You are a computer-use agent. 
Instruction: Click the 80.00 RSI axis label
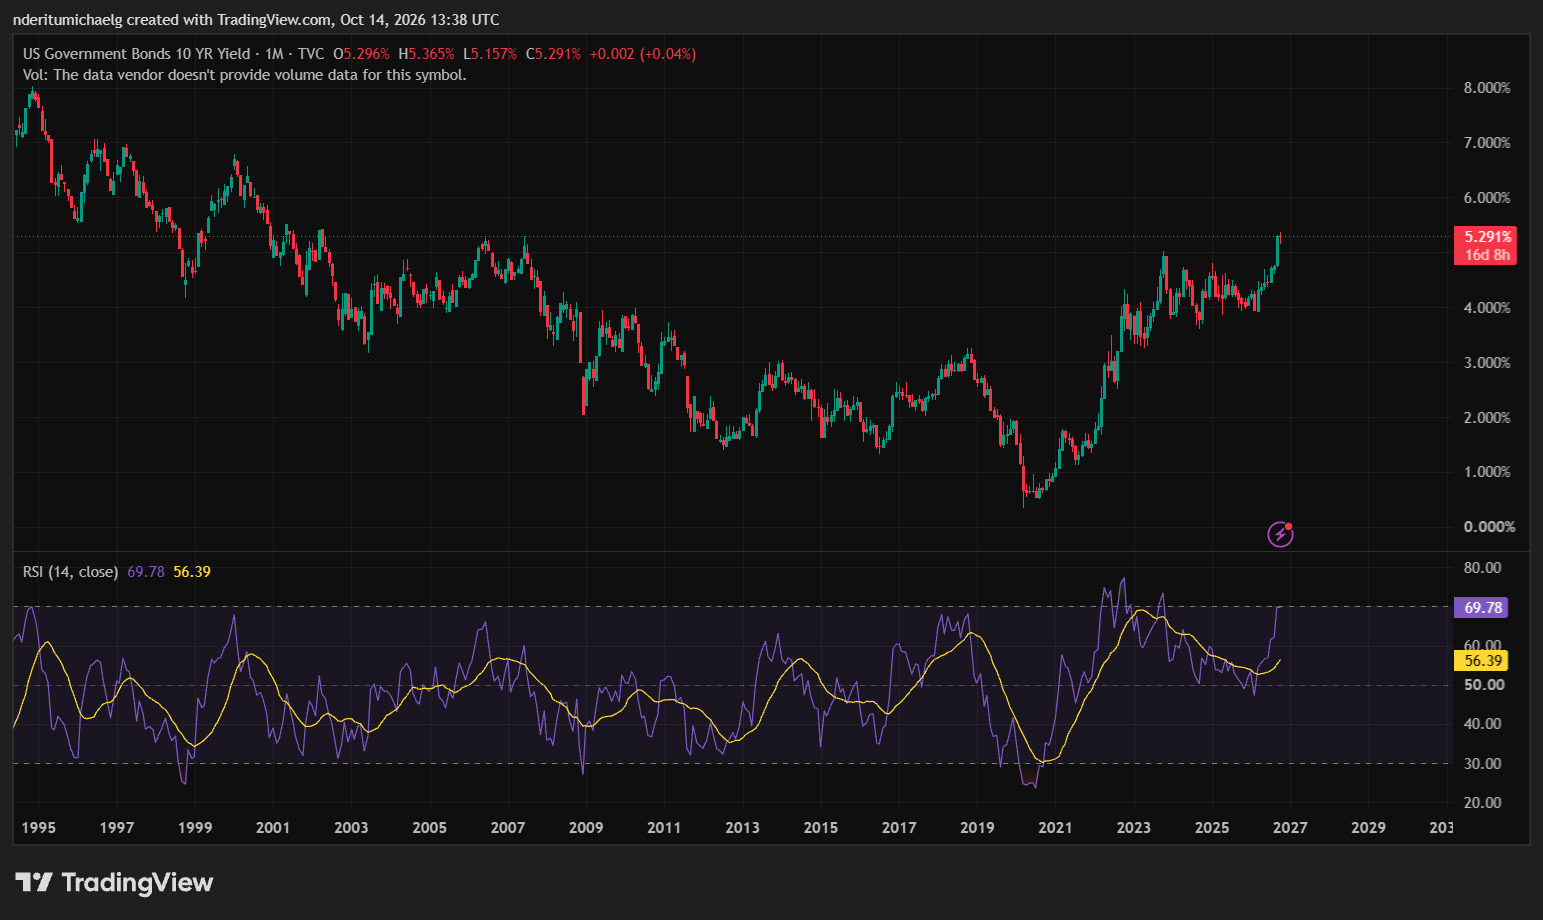1483,568
